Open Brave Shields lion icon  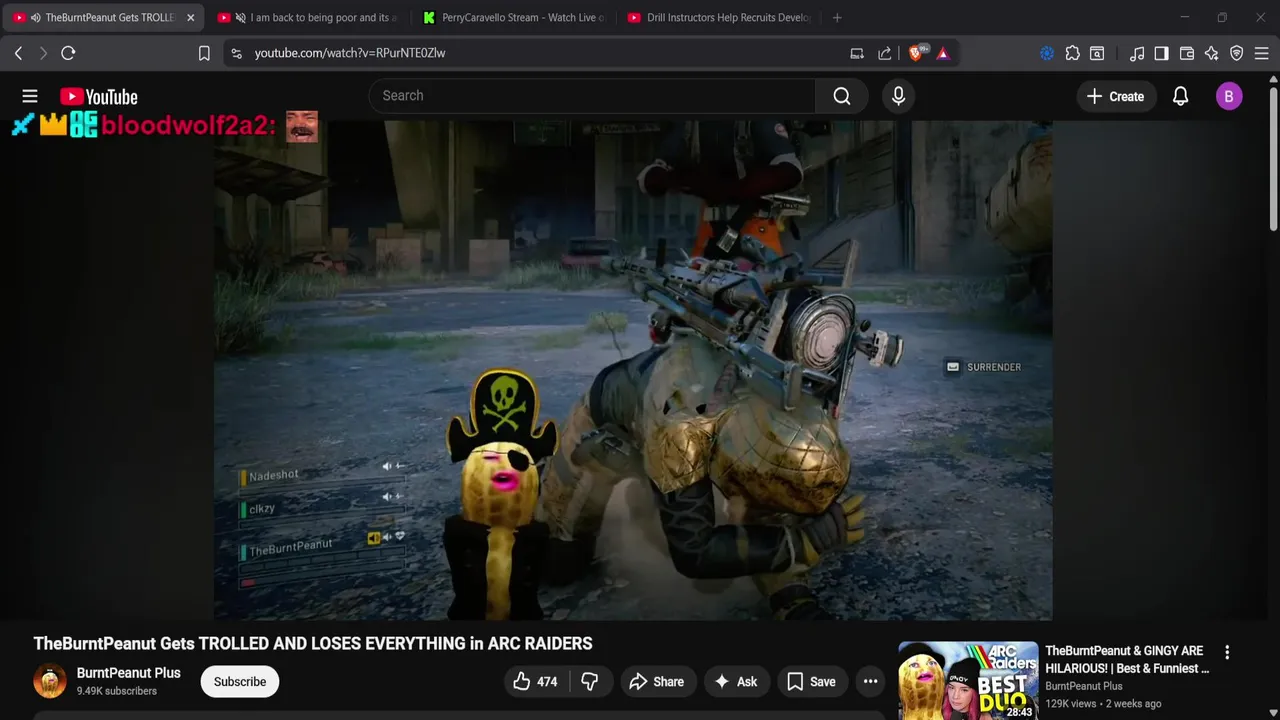pos(917,53)
